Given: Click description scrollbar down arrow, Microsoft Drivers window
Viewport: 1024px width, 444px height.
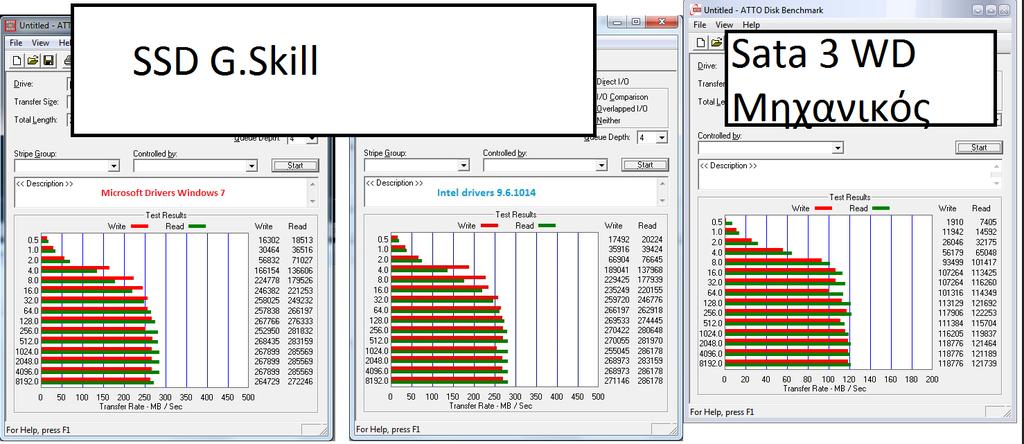Looking at the screenshot, I should coord(312,202).
